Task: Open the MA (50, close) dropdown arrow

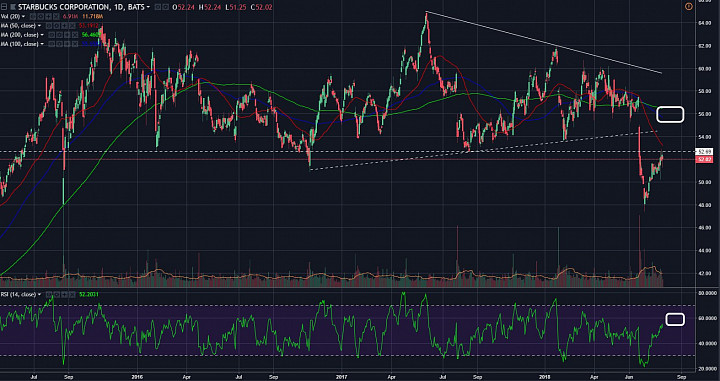Action: [x=39, y=26]
